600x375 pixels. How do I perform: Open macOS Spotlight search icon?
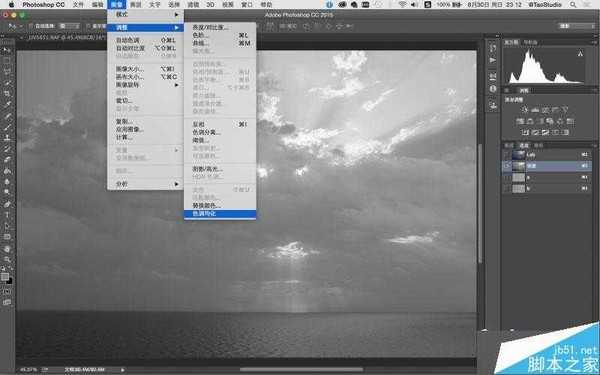coord(573,5)
